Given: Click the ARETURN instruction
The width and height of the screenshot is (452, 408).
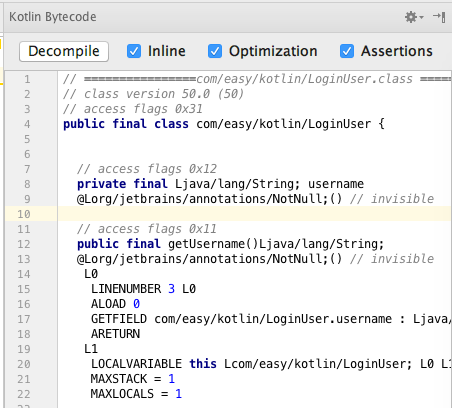Looking at the screenshot, I should click(x=115, y=334).
